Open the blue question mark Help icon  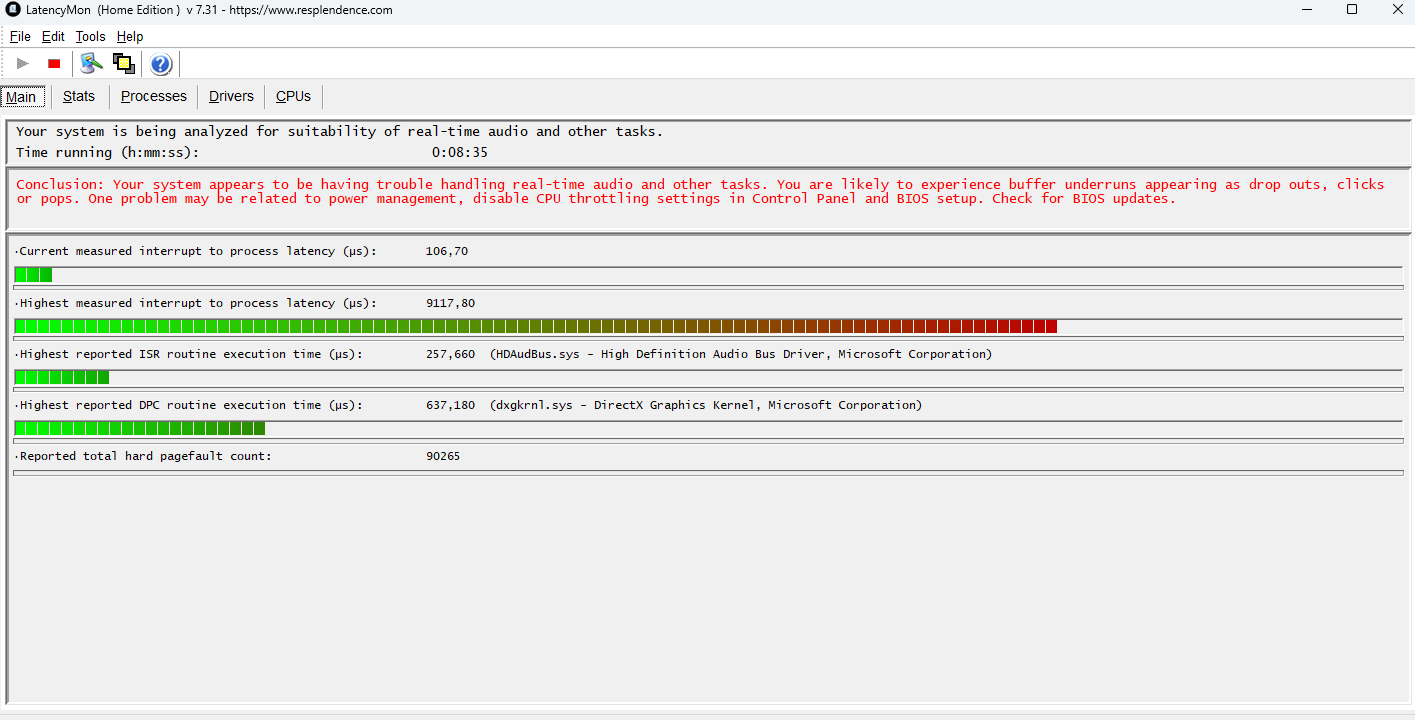click(x=161, y=65)
